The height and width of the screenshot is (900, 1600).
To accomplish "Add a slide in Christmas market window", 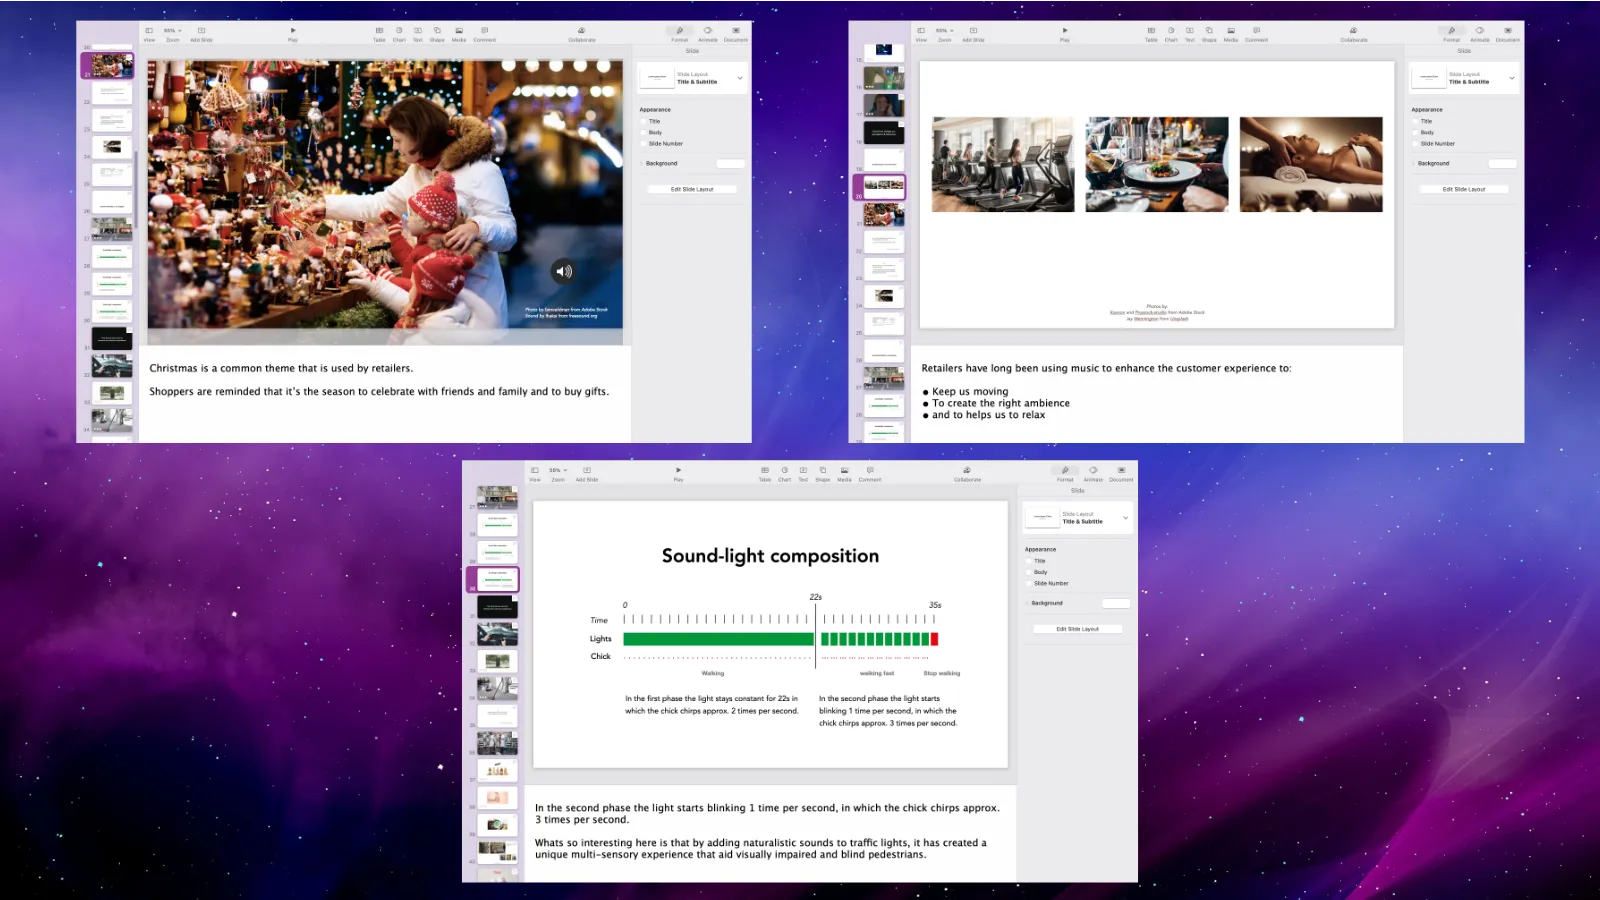I will [201, 34].
